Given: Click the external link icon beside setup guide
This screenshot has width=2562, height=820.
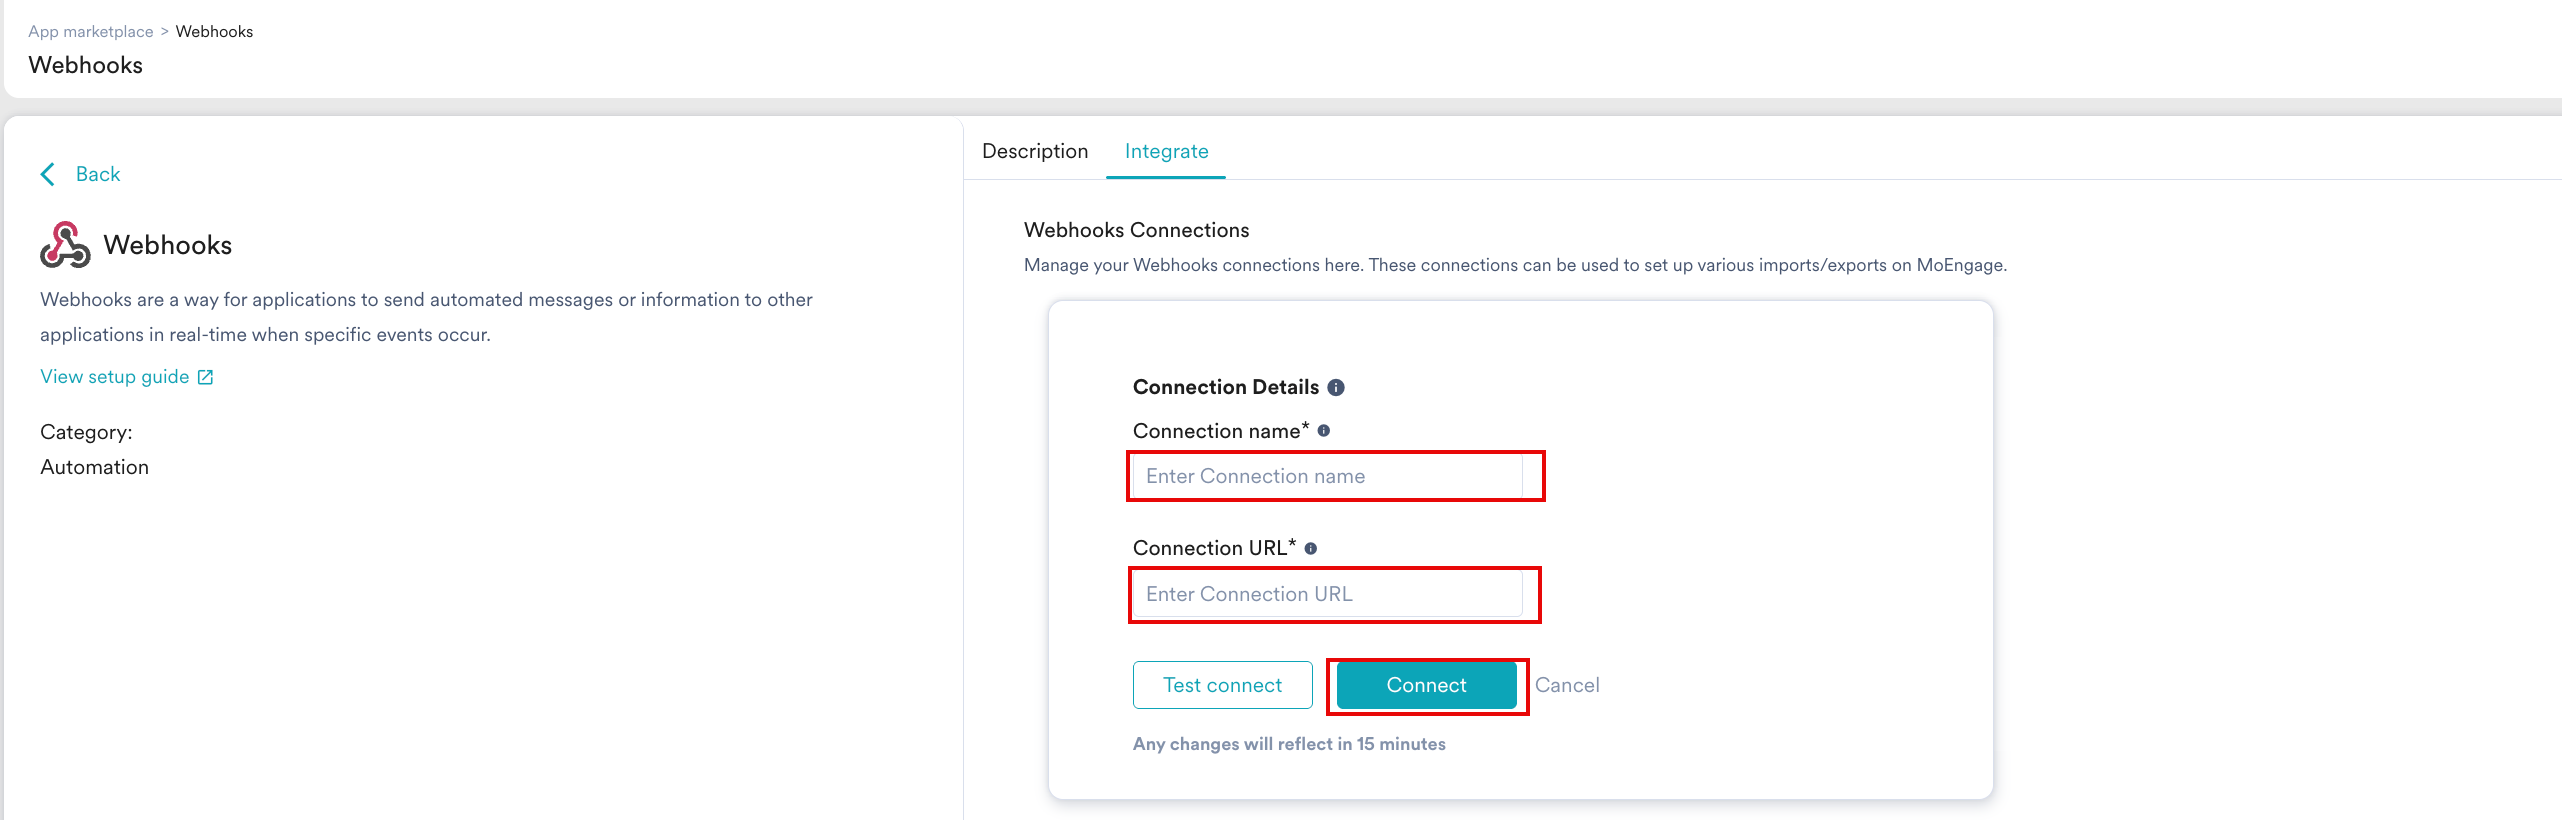Looking at the screenshot, I should pos(205,377).
